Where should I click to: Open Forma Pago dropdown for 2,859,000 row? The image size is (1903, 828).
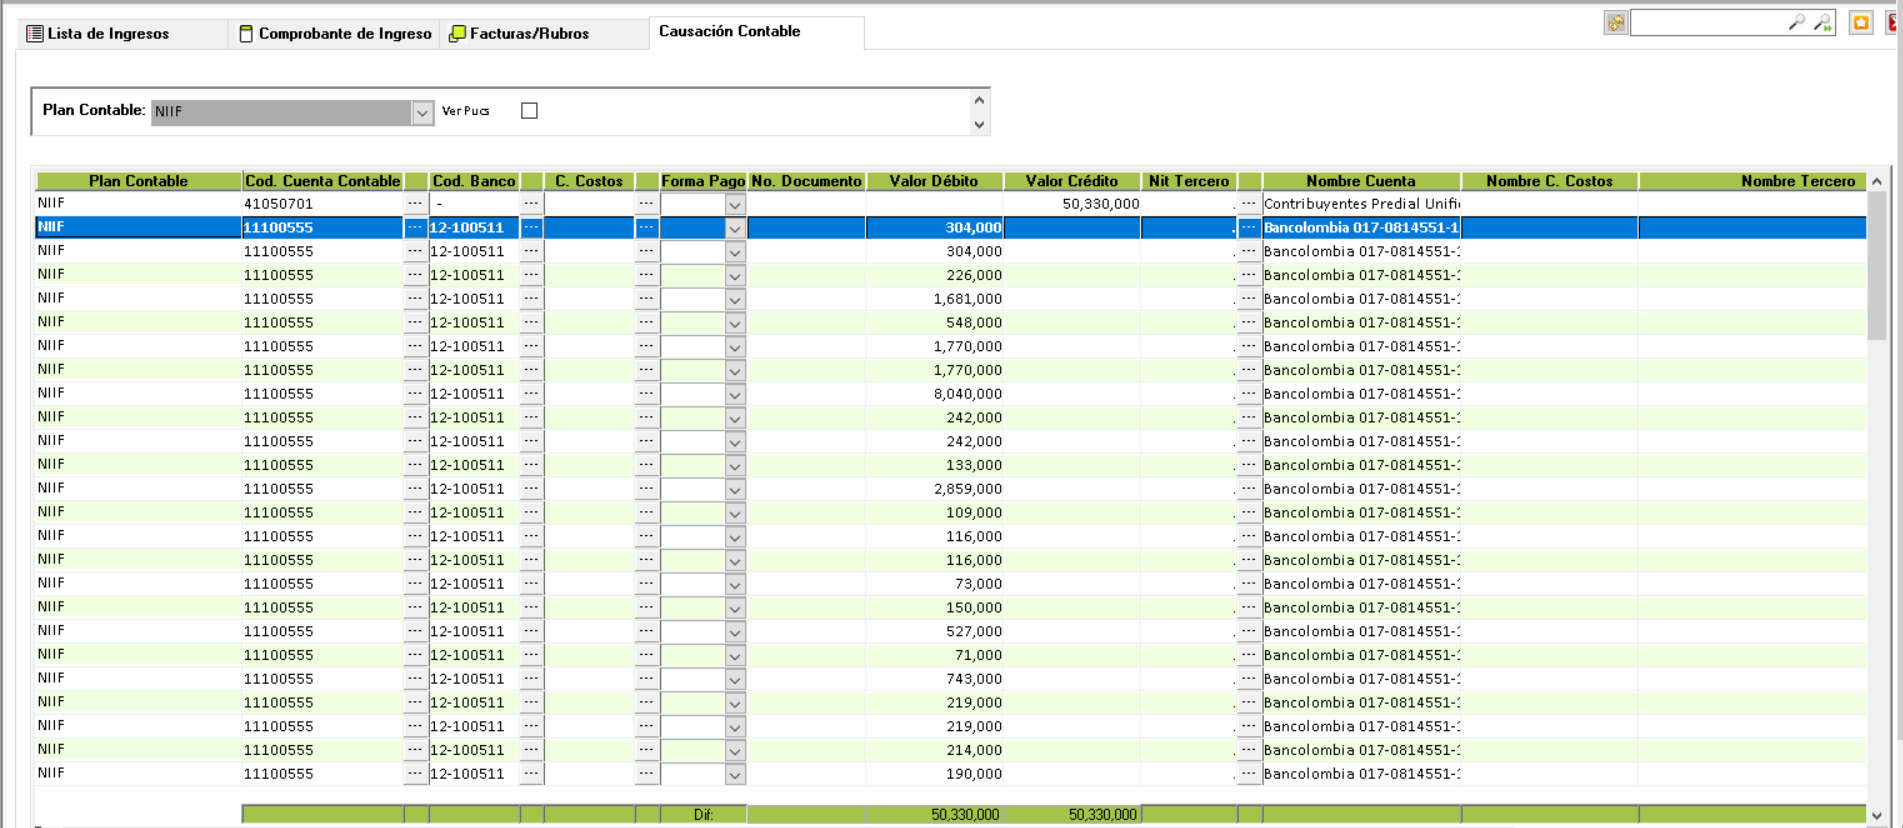735,490
